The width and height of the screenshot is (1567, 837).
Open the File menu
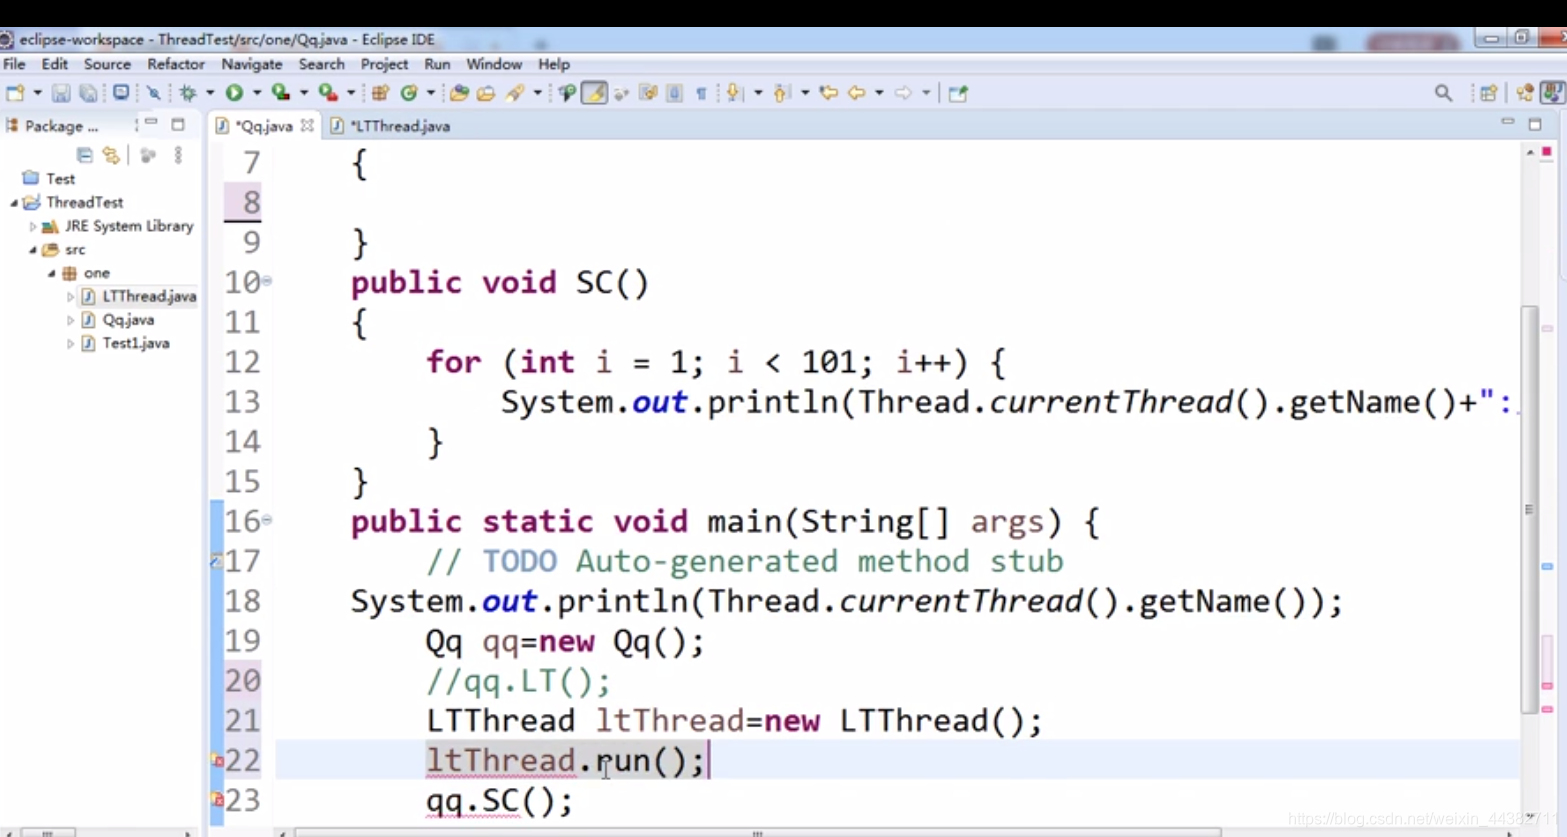pyautogui.click(x=14, y=64)
